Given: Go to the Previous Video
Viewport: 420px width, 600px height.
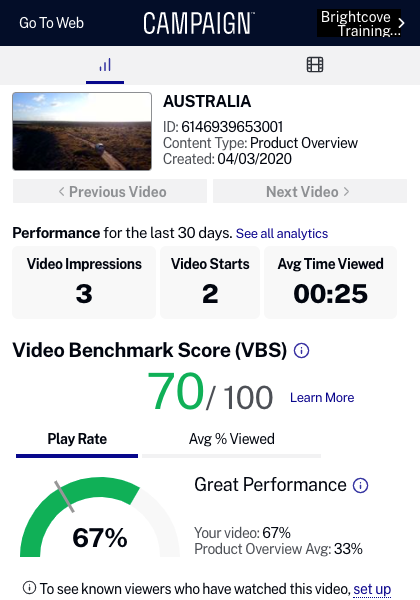Looking at the screenshot, I should (x=110, y=191).
